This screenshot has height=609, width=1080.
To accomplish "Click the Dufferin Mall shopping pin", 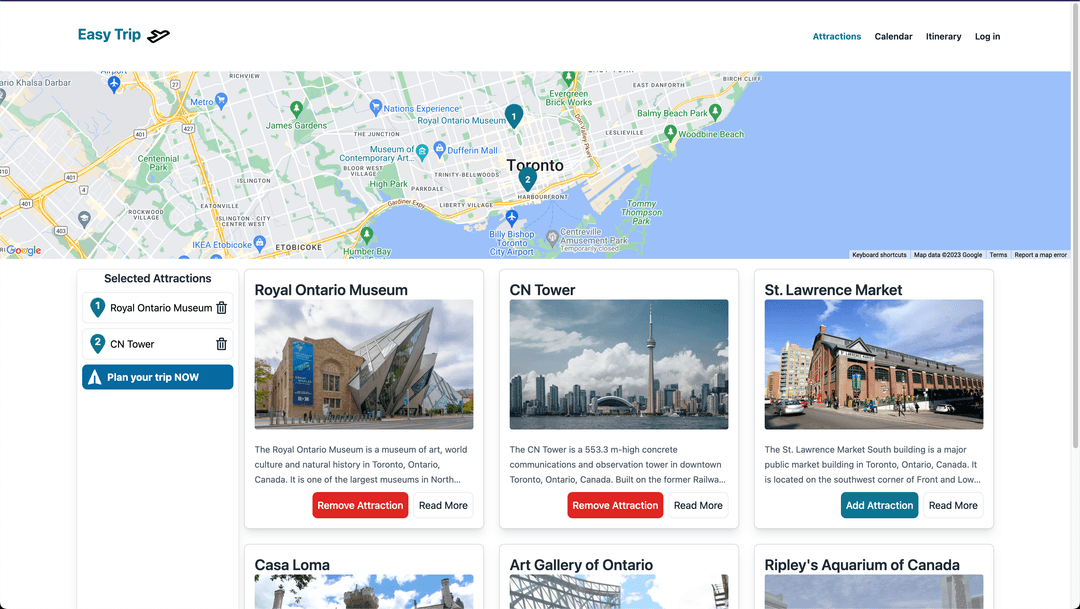I will click(438, 151).
